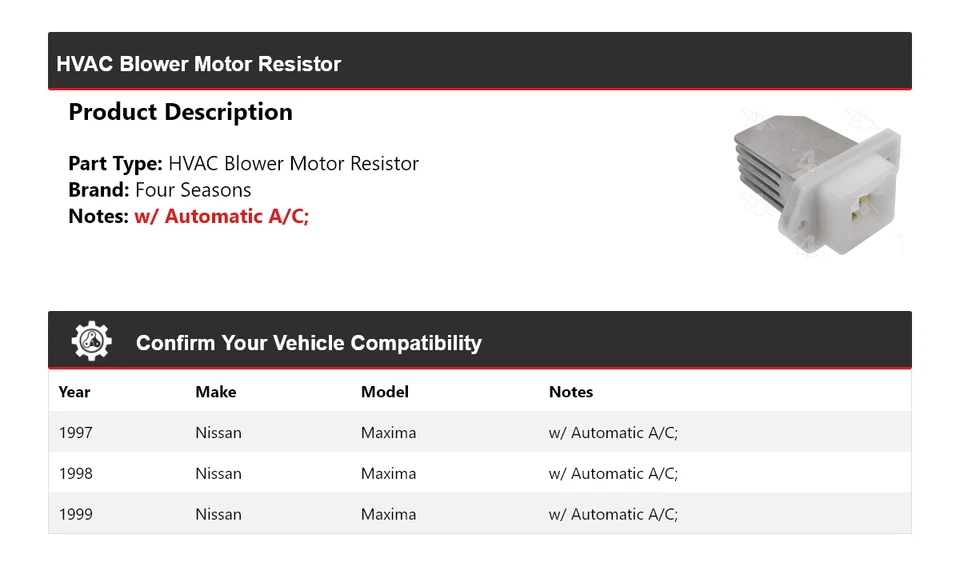This screenshot has height=566, width=960.
Task: Select the Product Description heading
Action: point(180,112)
